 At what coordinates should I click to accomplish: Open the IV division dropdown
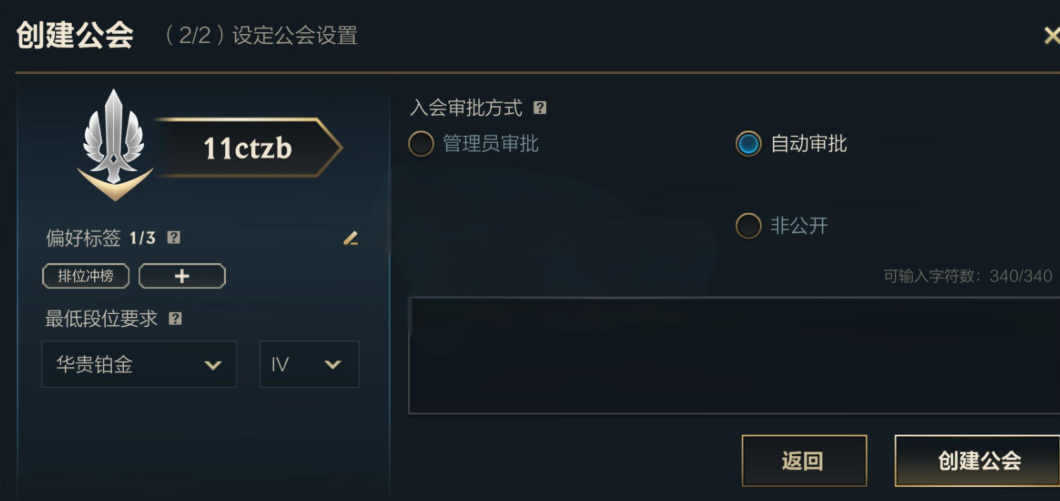pyautogui.click(x=310, y=364)
